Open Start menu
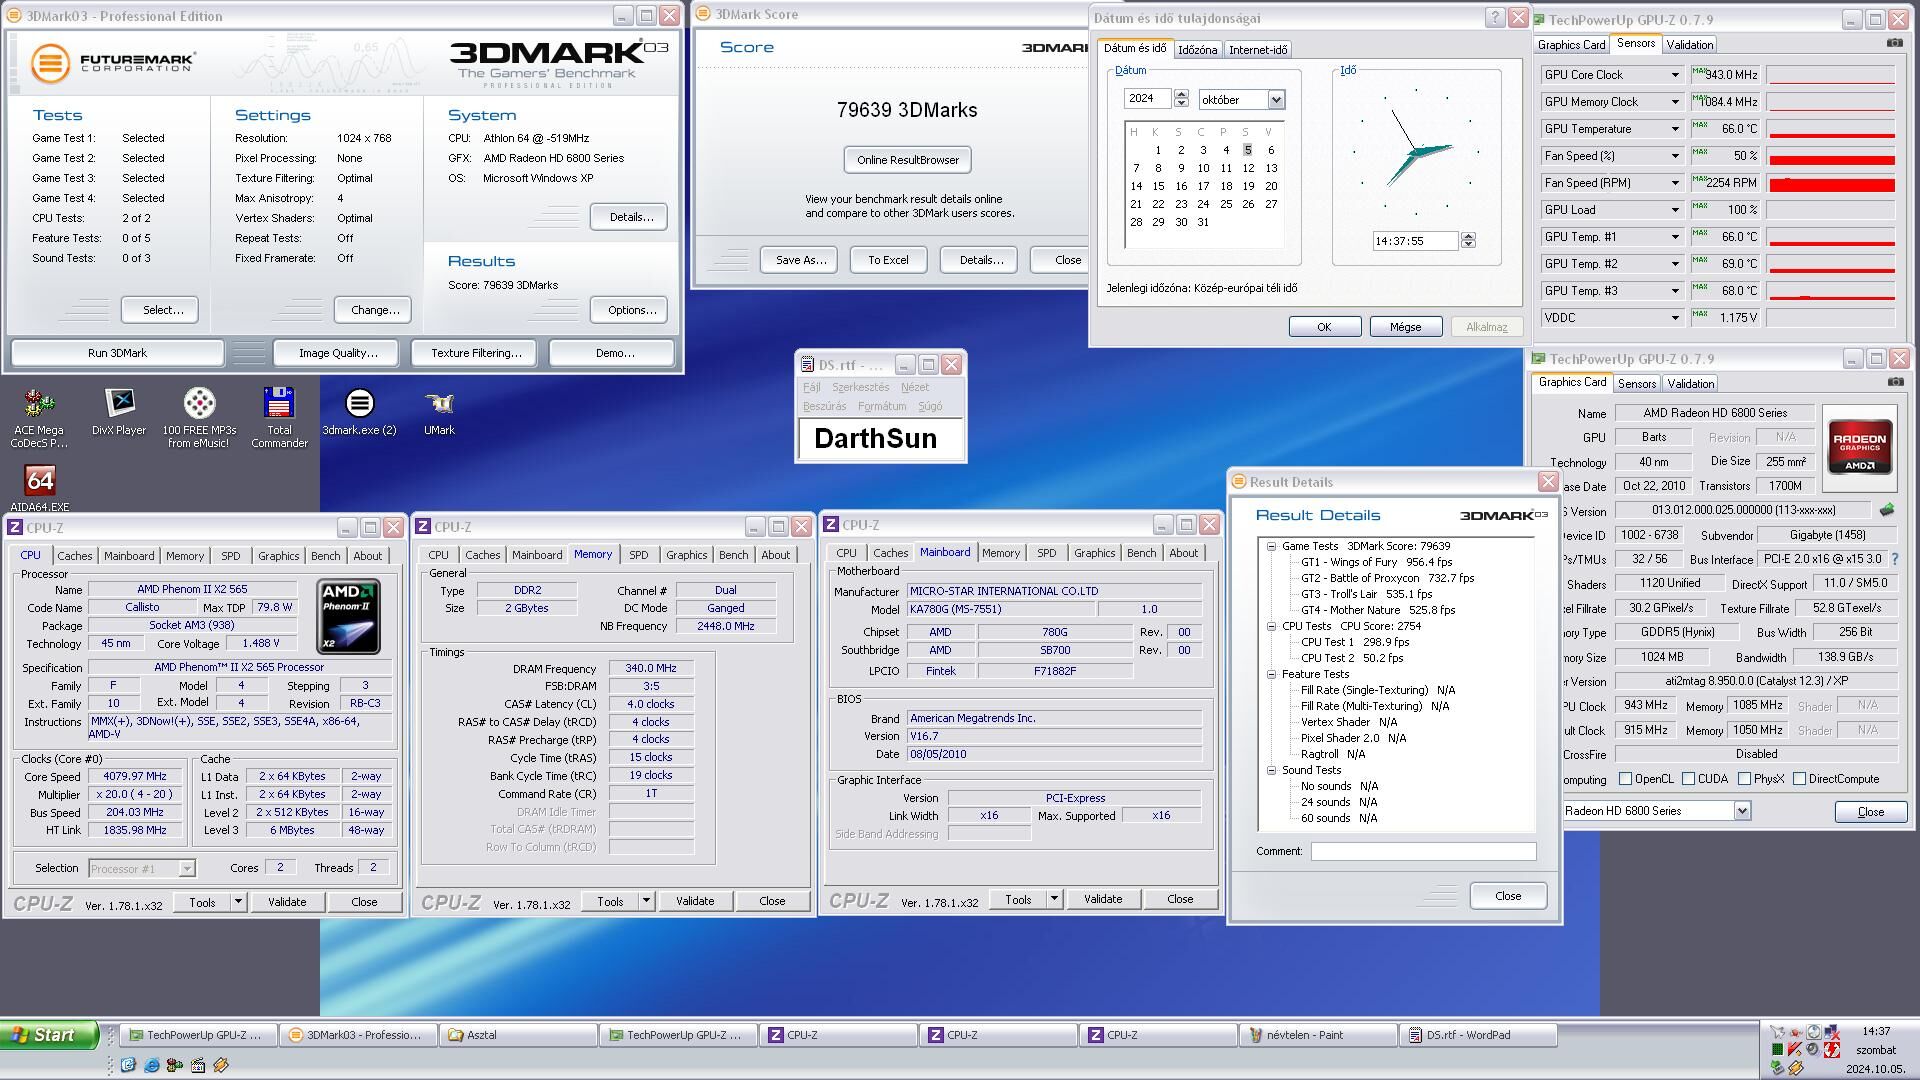The height and width of the screenshot is (1080, 1920). (49, 1035)
